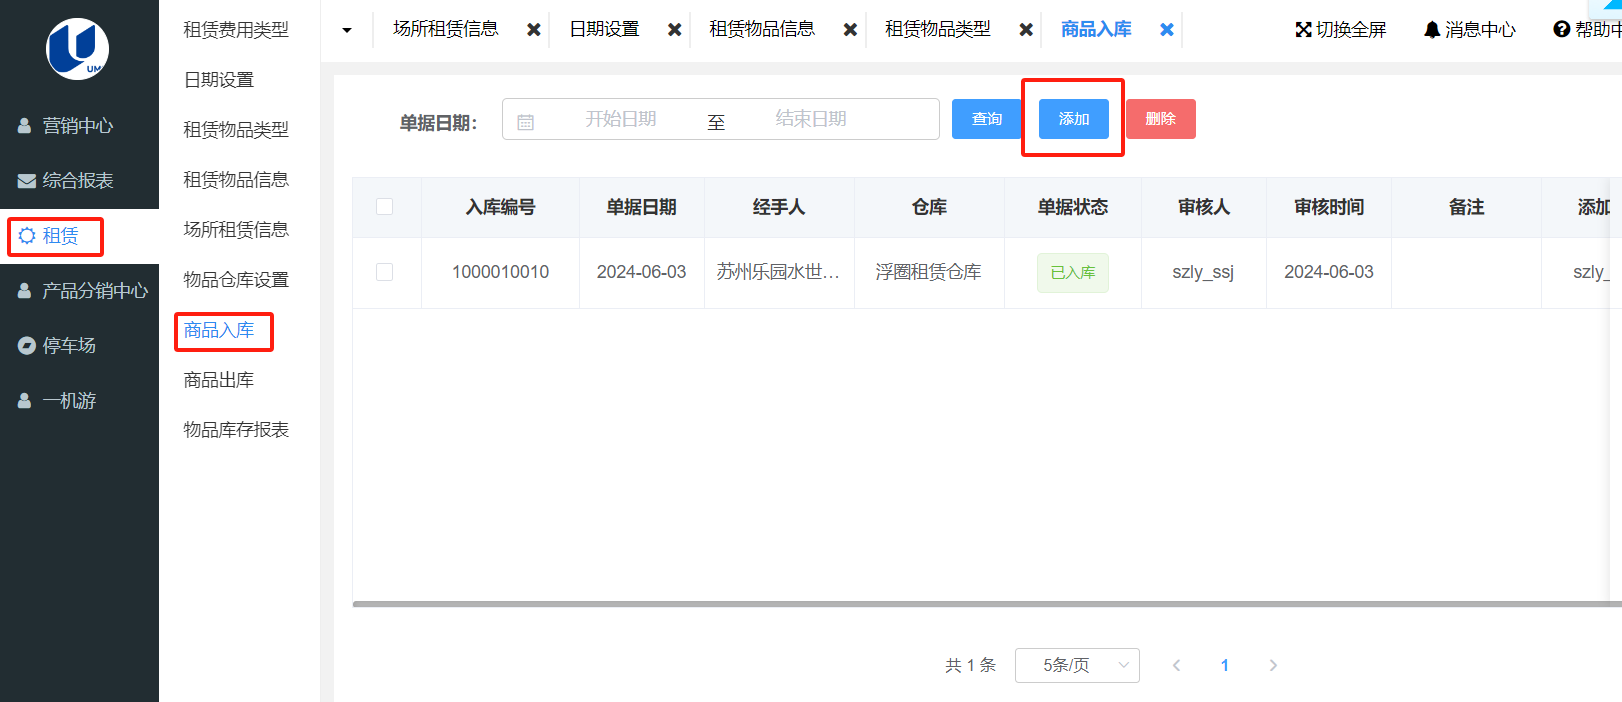This screenshot has height=702, width=1622.
Task: Click the 停车场 compass icon
Action: click(27, 346)
